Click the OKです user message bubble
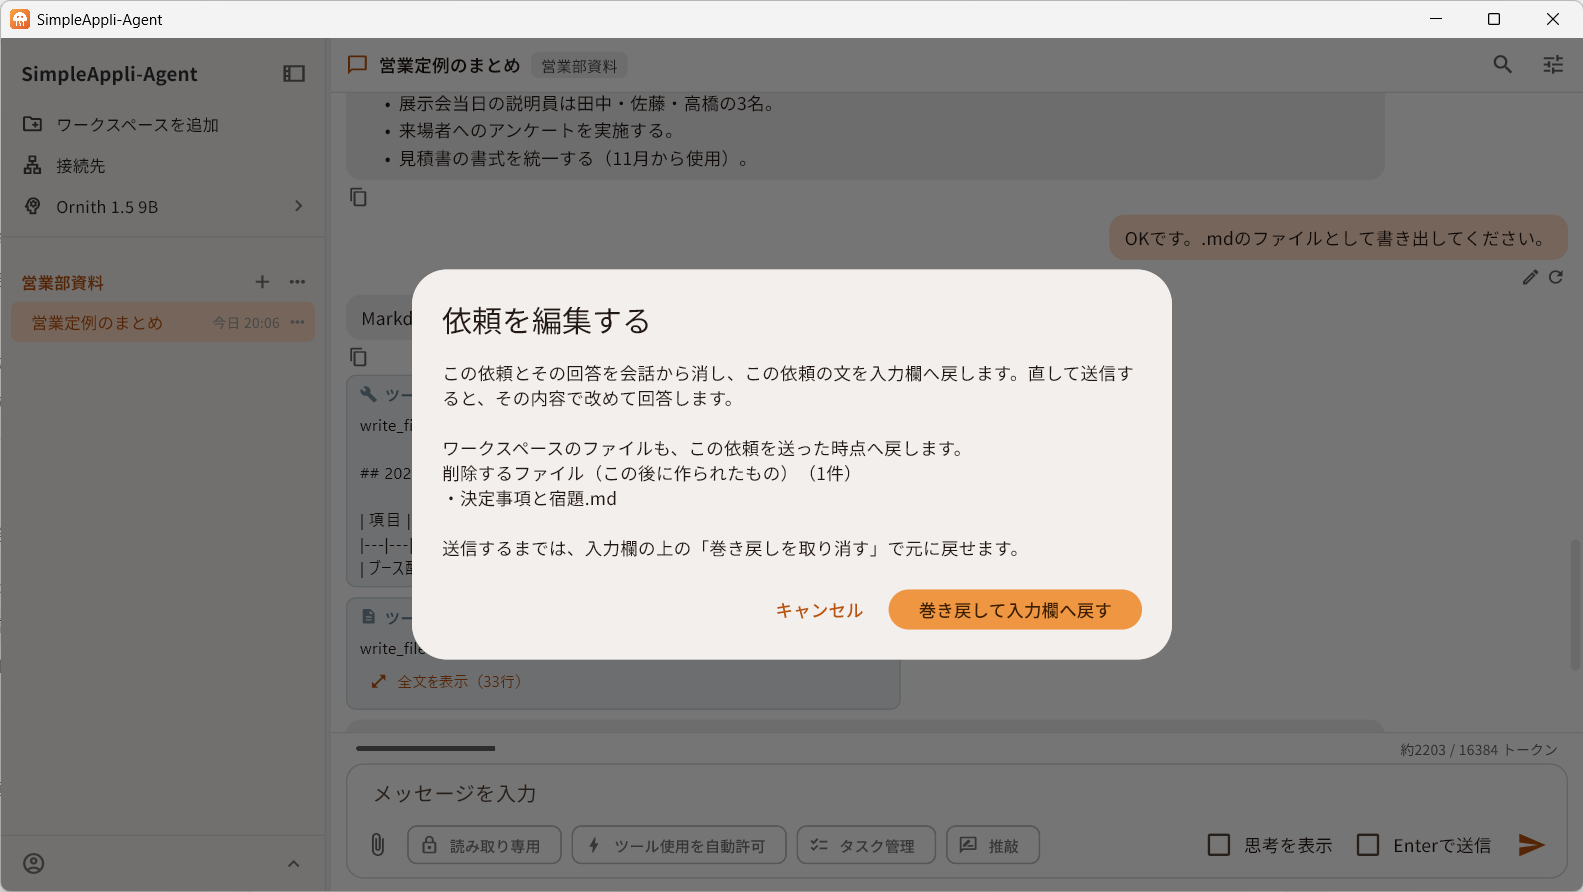The height and width of the screenshot is (892, 1583). pyautogui.click(x=1338, y=238)
